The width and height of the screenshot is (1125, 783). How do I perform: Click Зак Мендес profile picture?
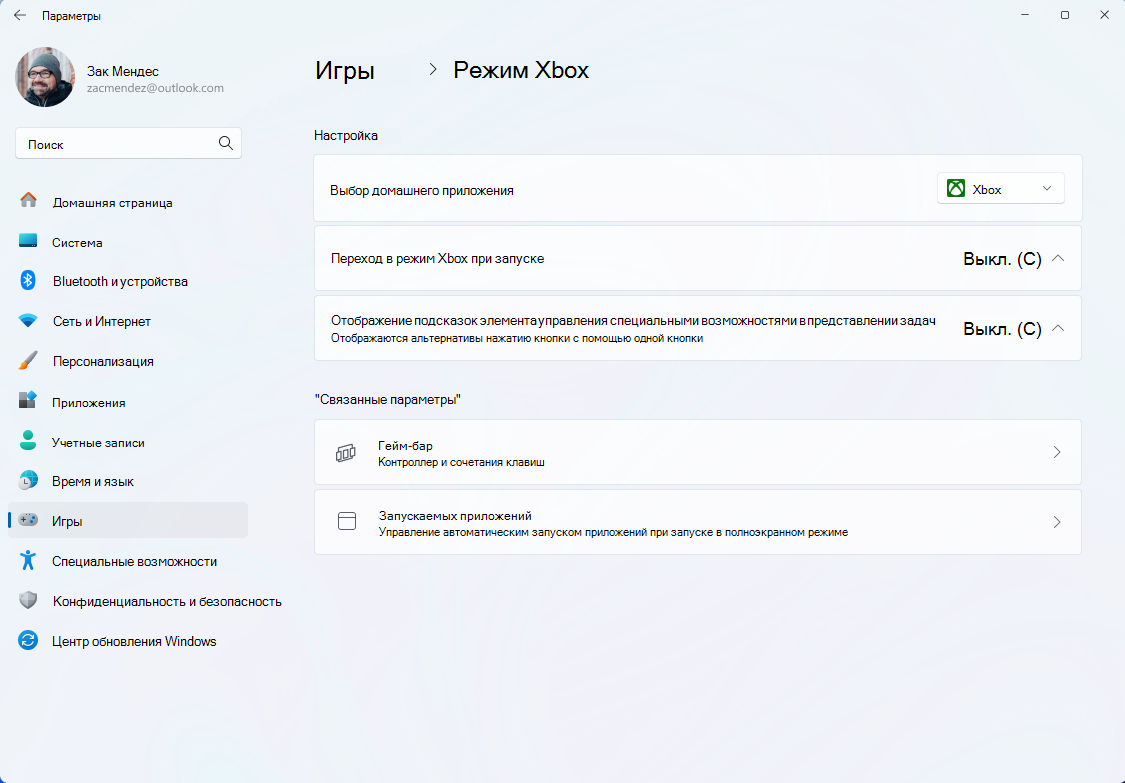click(44, 78)
